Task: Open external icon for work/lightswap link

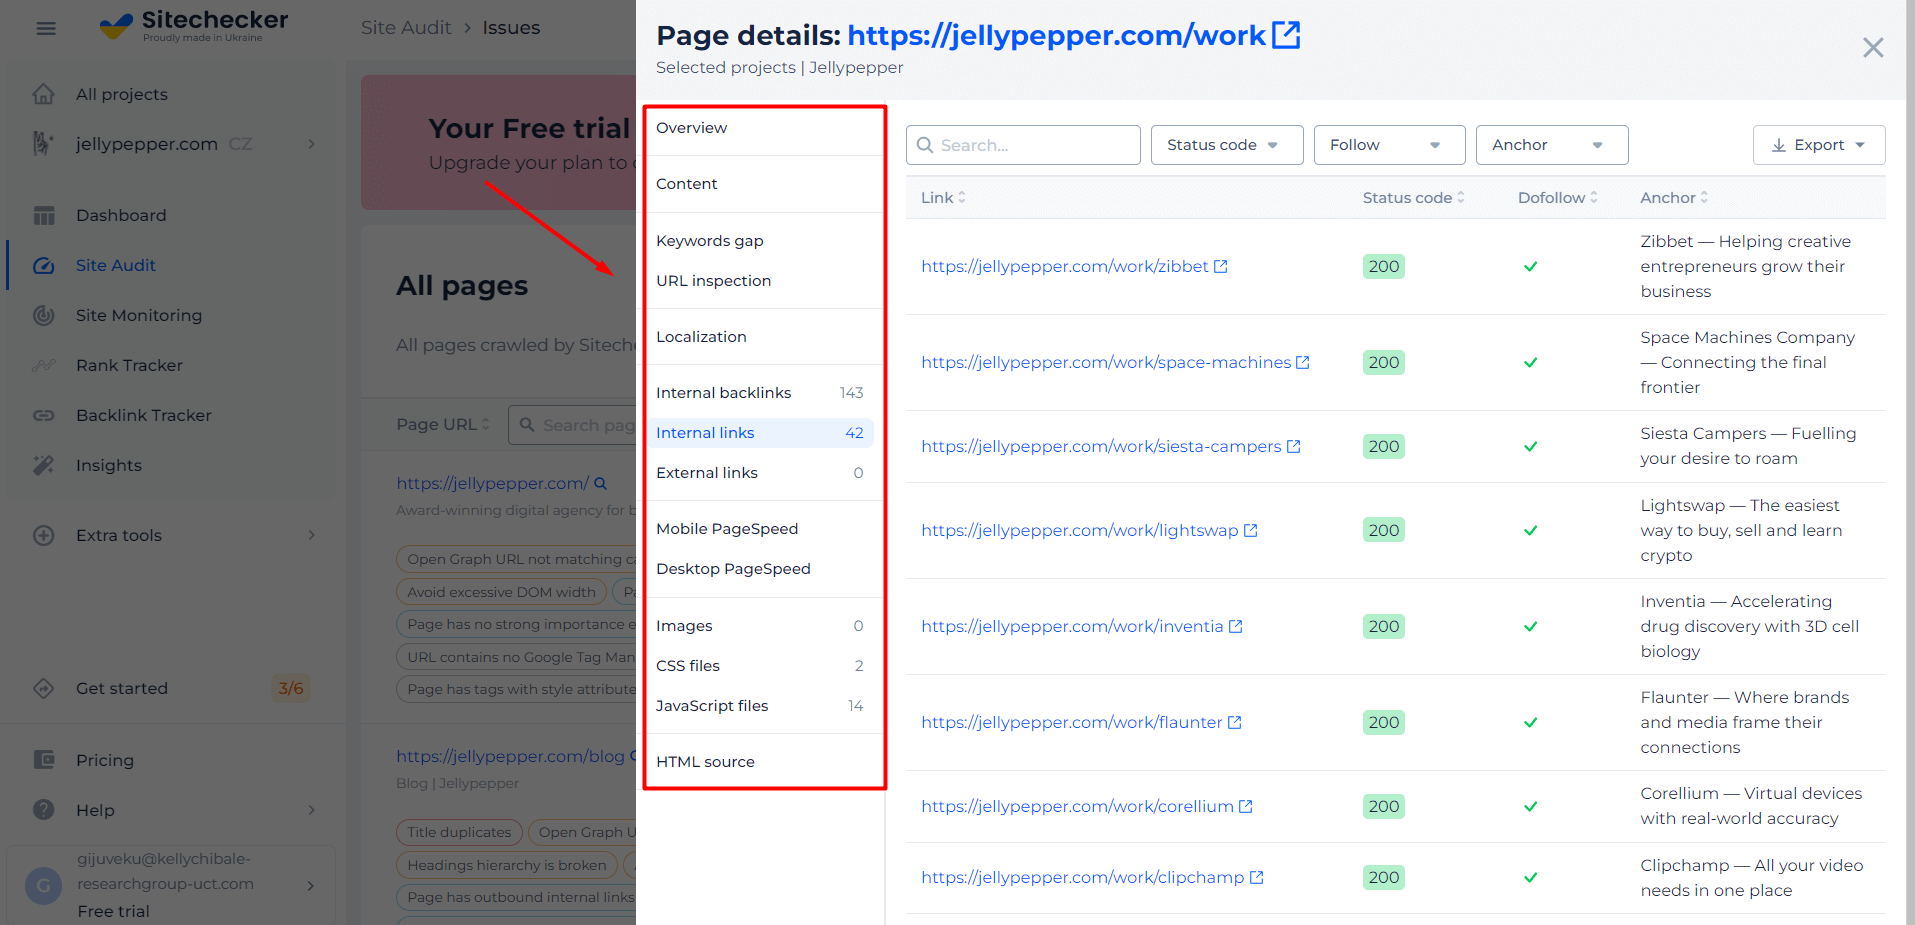Action: click(1250, 530)
